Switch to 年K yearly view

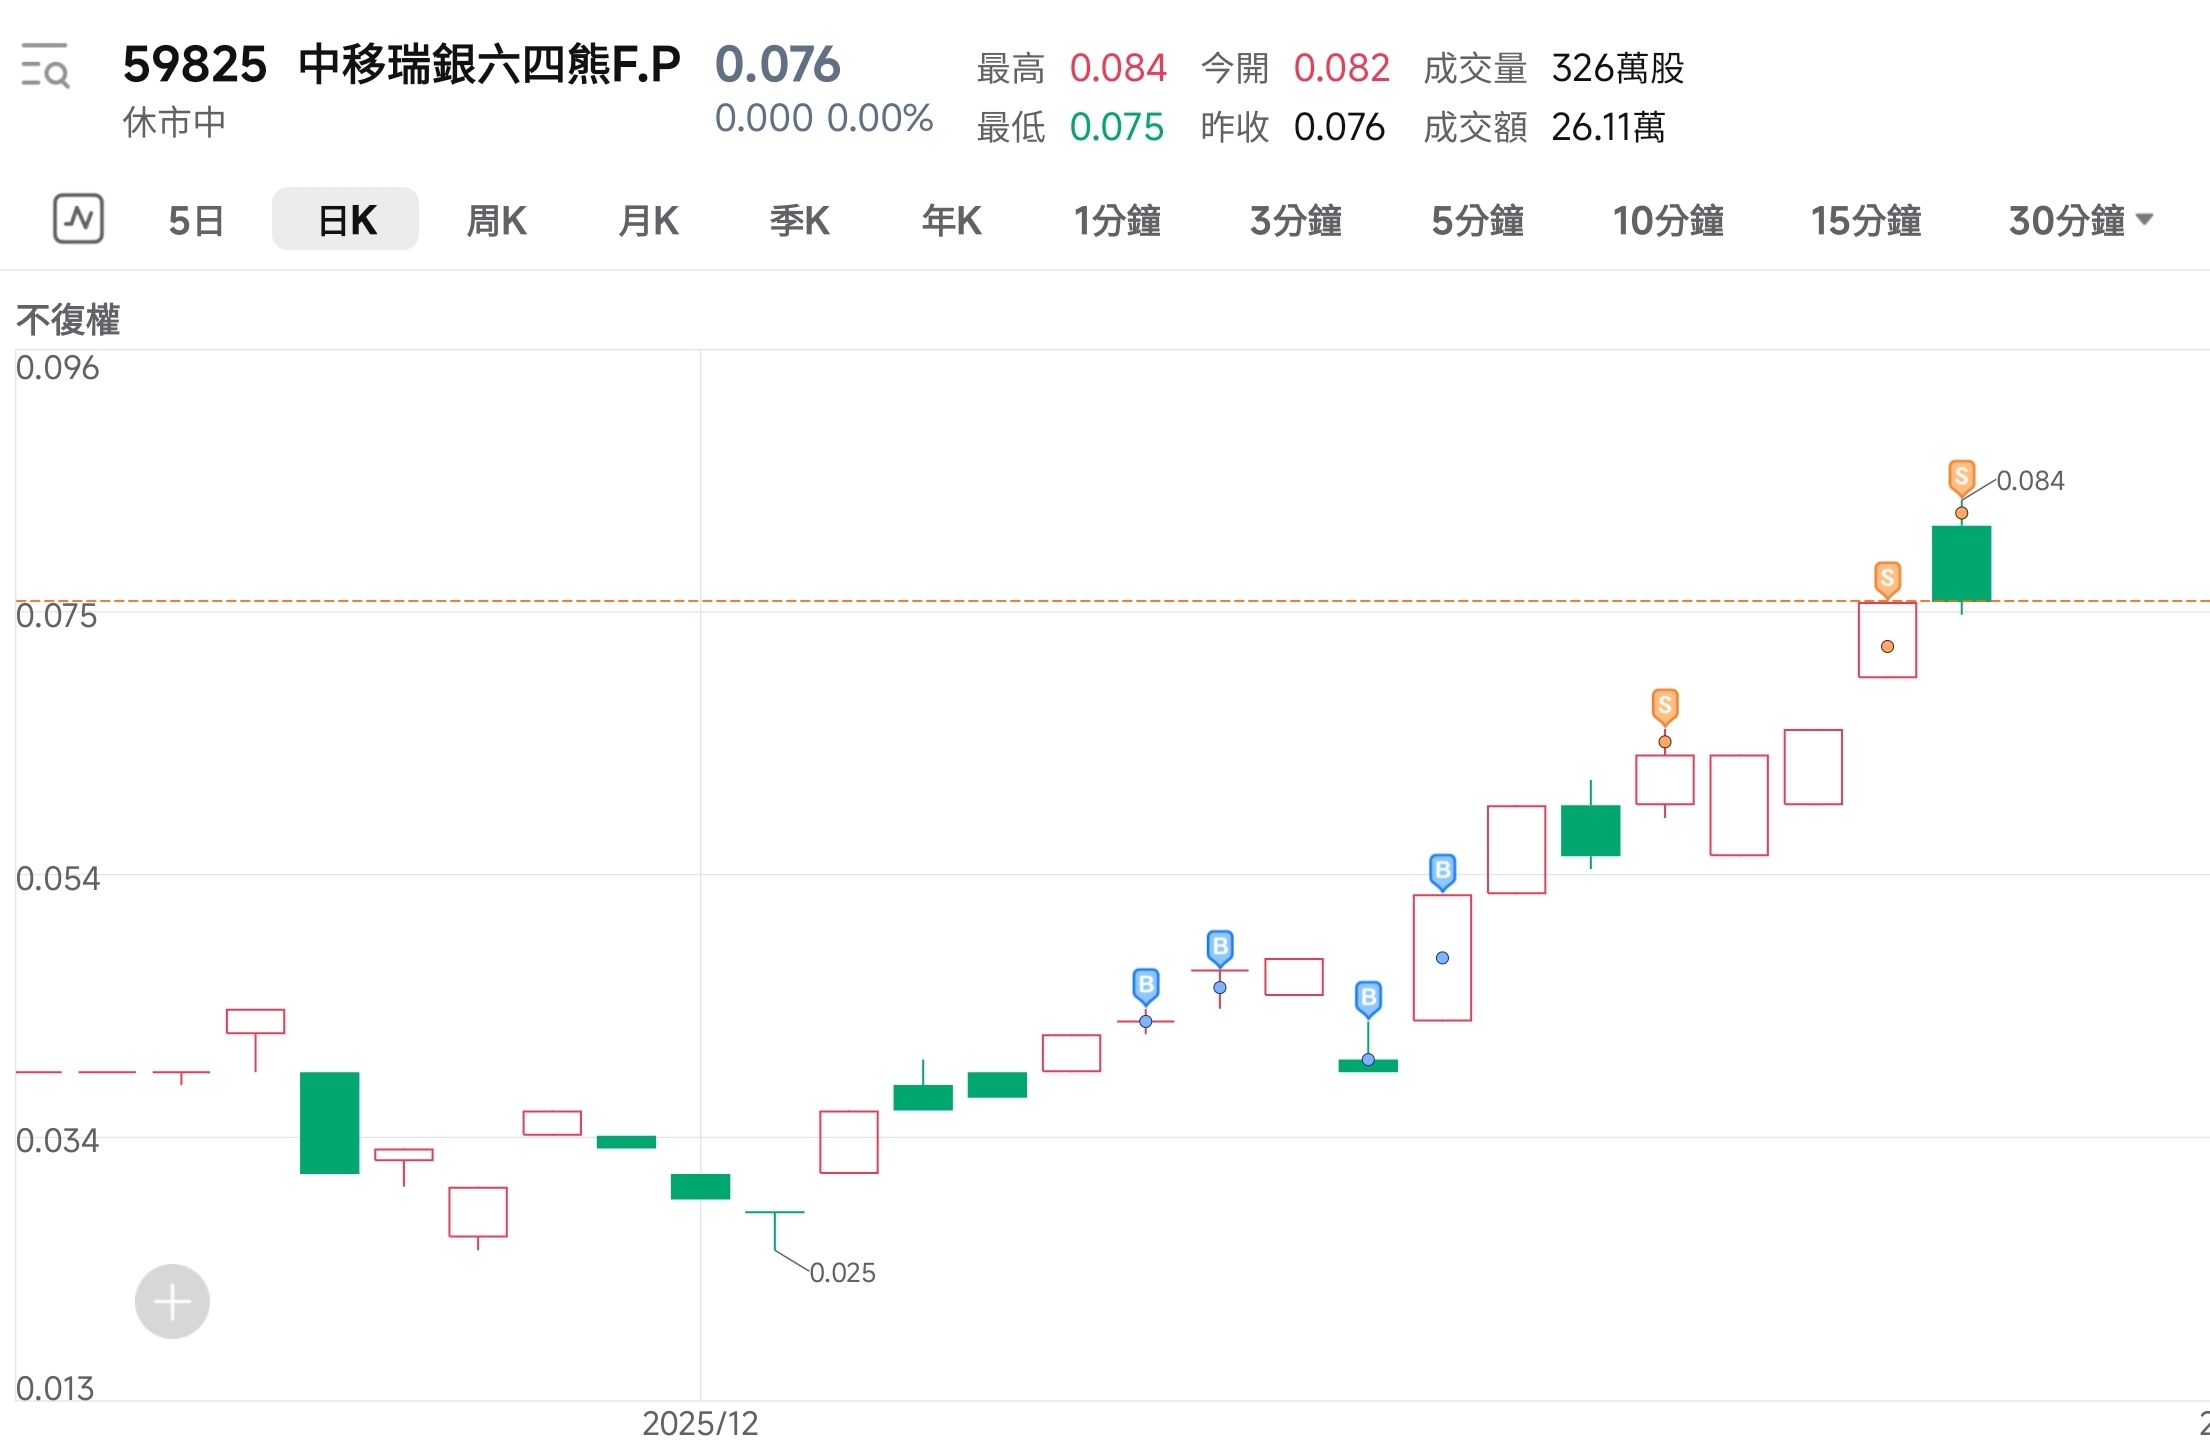point(949,220)
